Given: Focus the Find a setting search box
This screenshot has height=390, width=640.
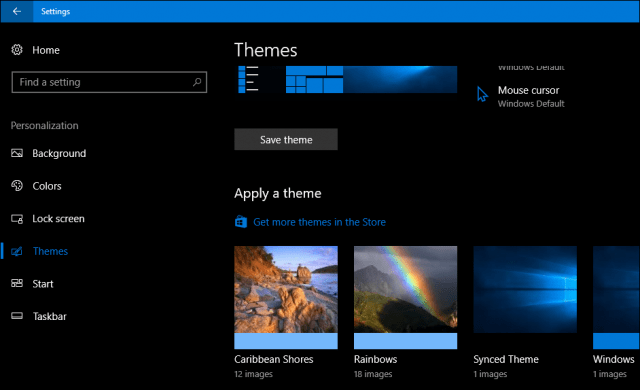Looking at the screenshot, I should click(x=109, y=82).
